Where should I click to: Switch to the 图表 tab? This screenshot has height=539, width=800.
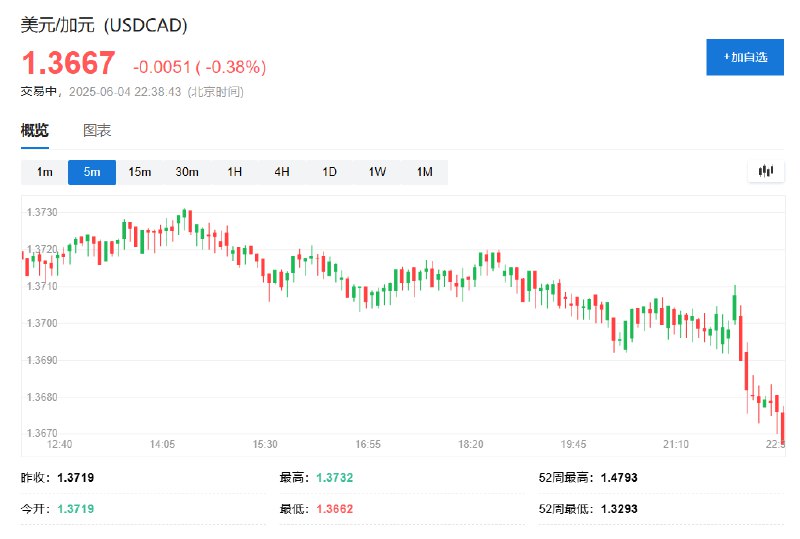point(97,131)
